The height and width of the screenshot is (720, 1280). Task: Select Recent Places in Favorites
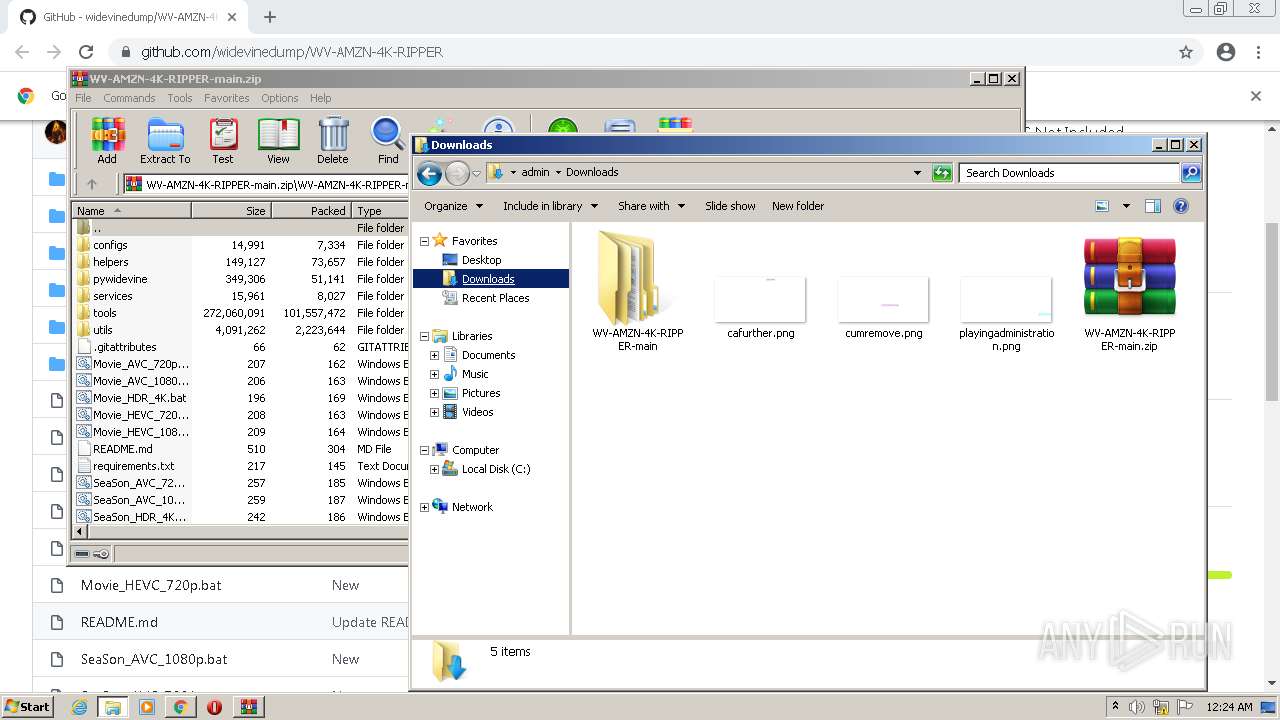pyautogui.click(x=495, y=298)
